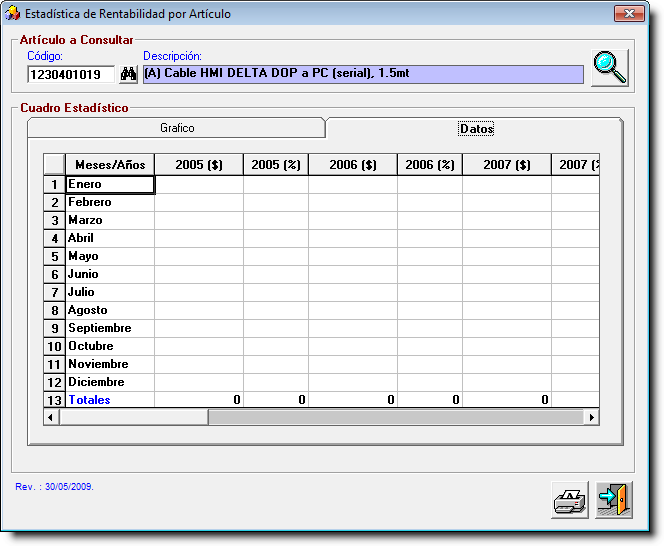Image resolution: width=664 pixels, height=546 pixels.
Task: Click the magnifying glass consult button
Action: 610,68
